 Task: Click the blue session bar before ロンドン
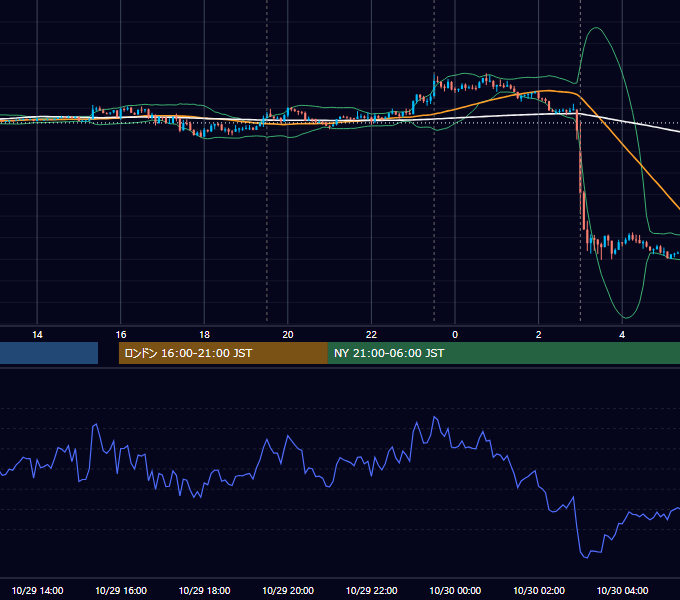49,353
